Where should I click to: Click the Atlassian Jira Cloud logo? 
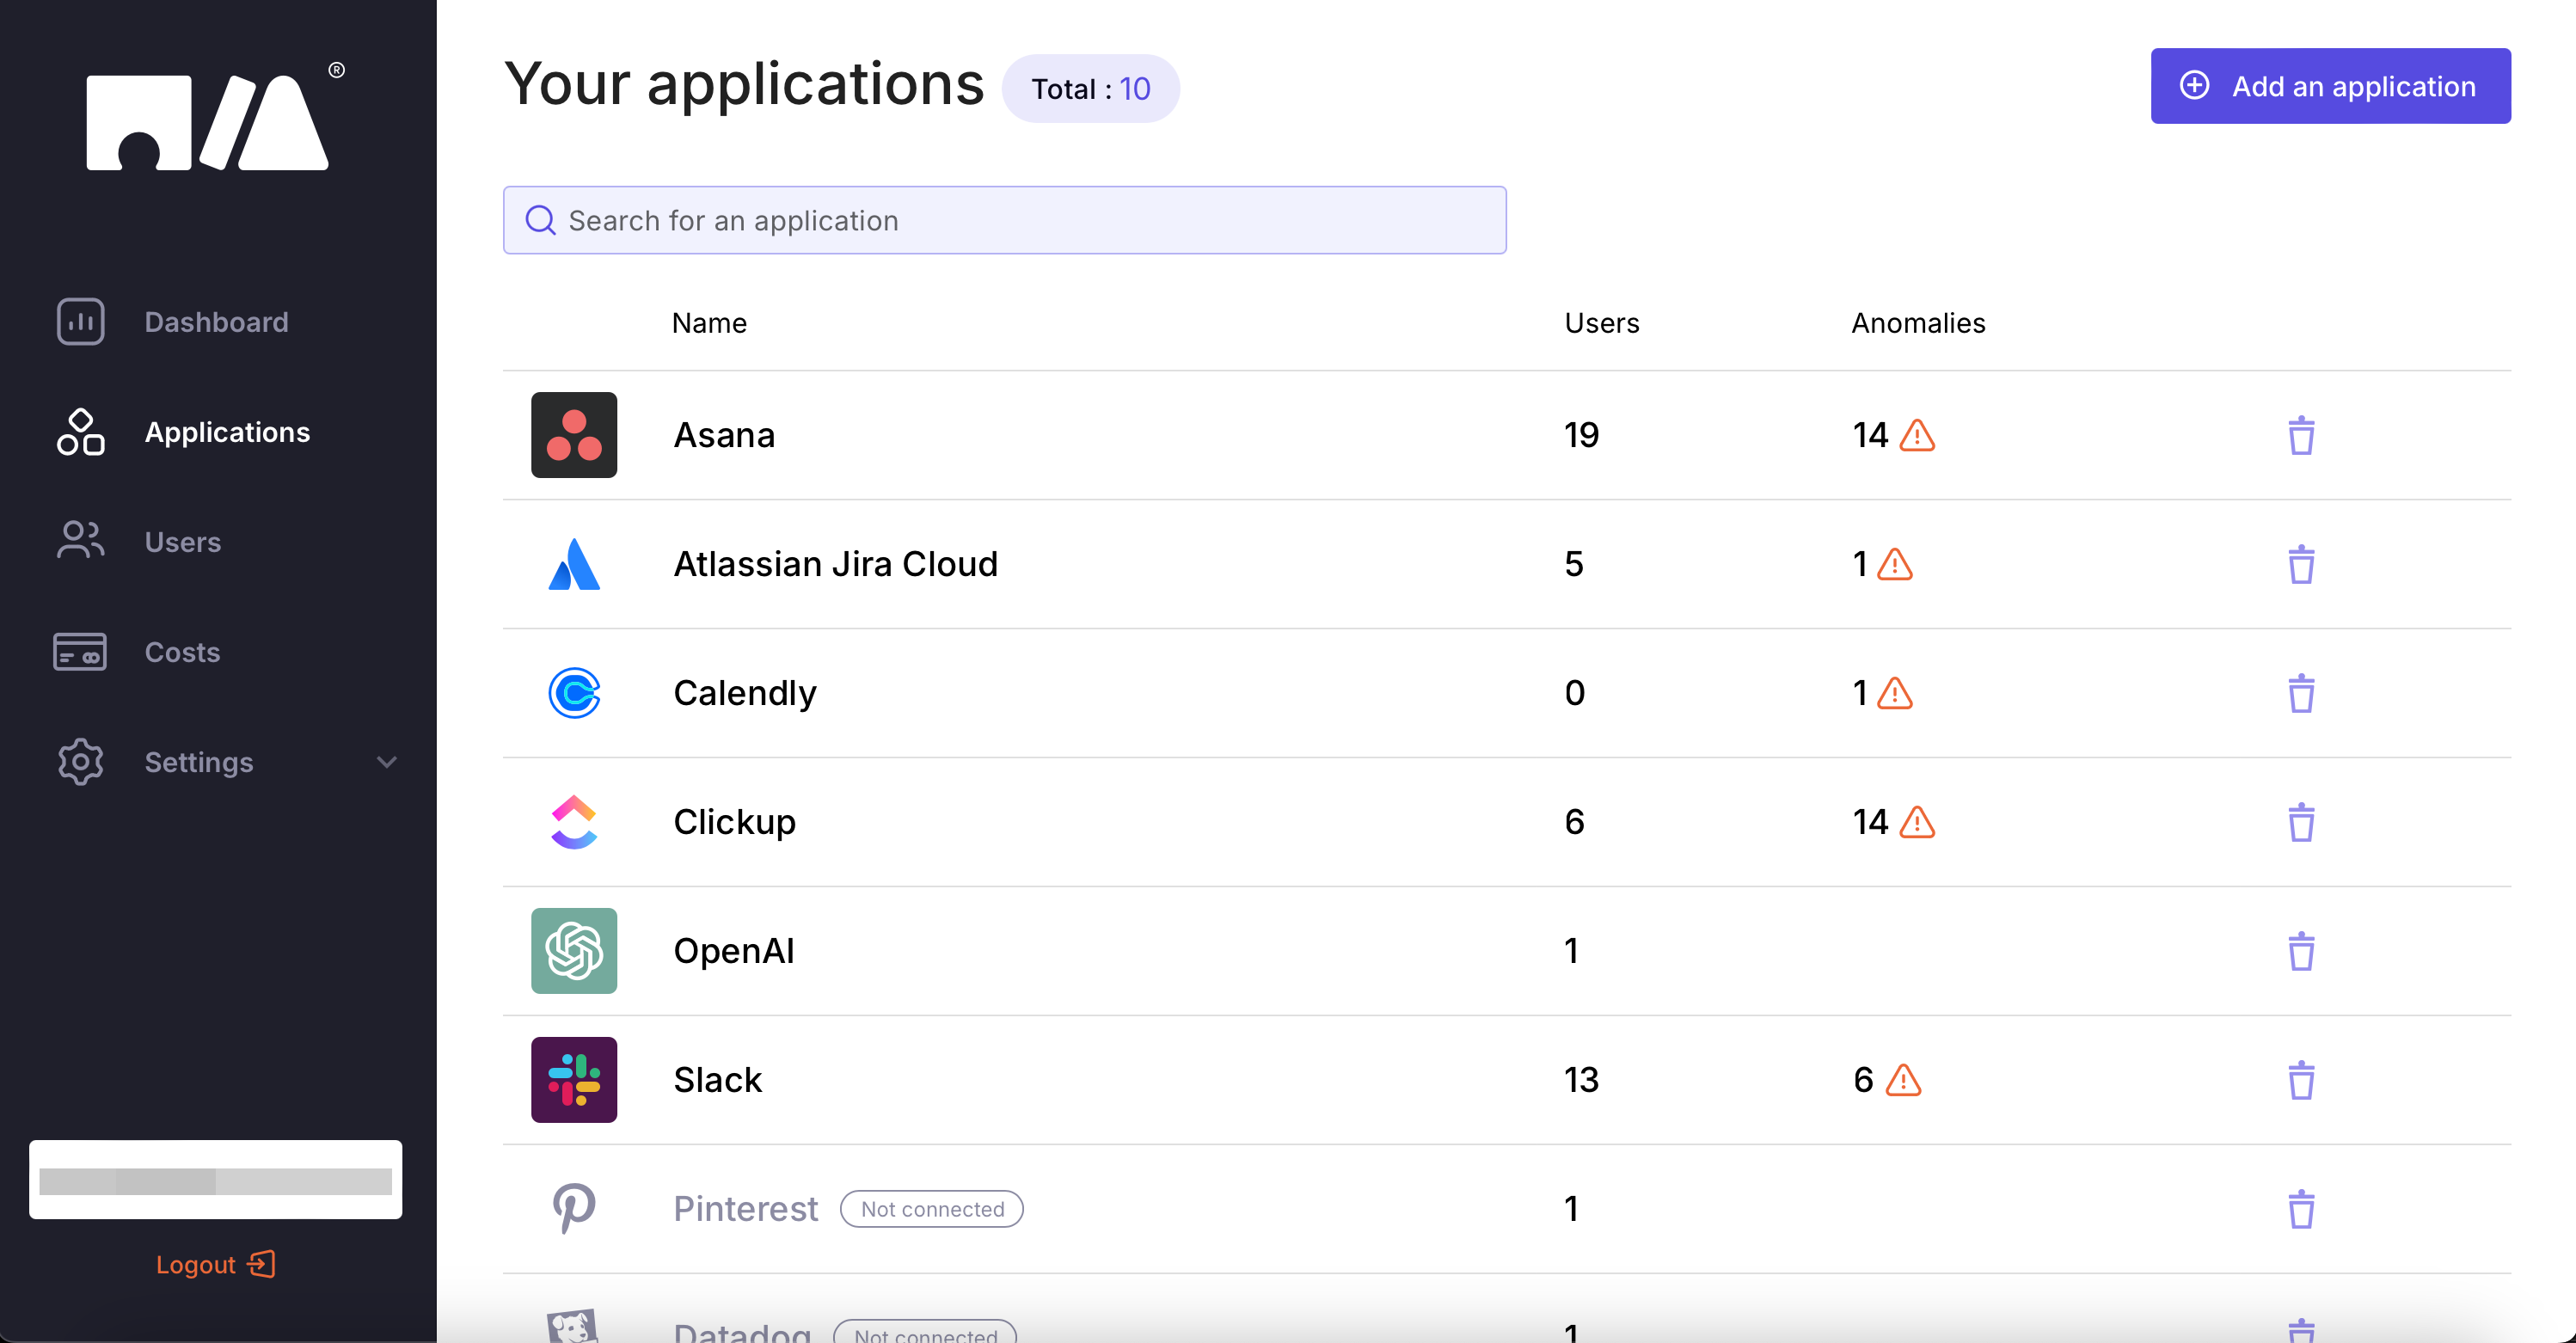(574, 564)
